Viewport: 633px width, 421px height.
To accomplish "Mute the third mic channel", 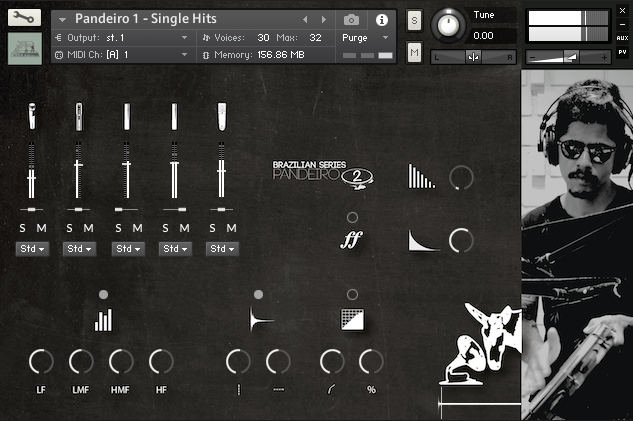I will click(x=137, y=228).
